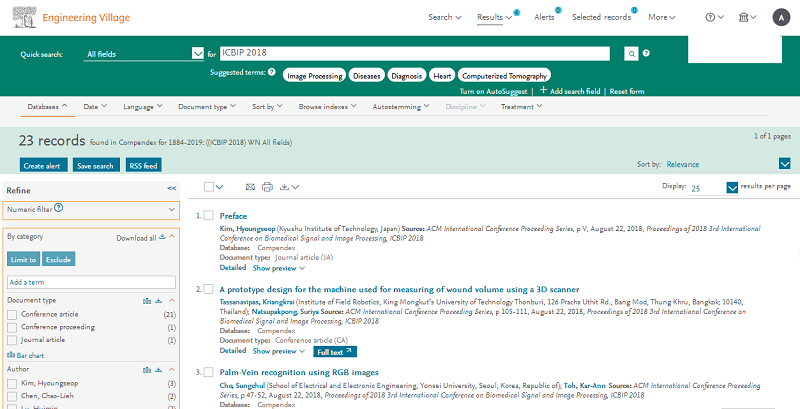Print selected records using printer icon
Viewport: 800px width, 409px height.
click(x=267, y=187)
